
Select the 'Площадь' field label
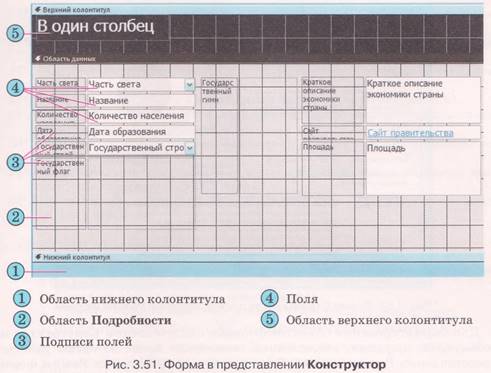pyautogui.click(x=332, y=147)
